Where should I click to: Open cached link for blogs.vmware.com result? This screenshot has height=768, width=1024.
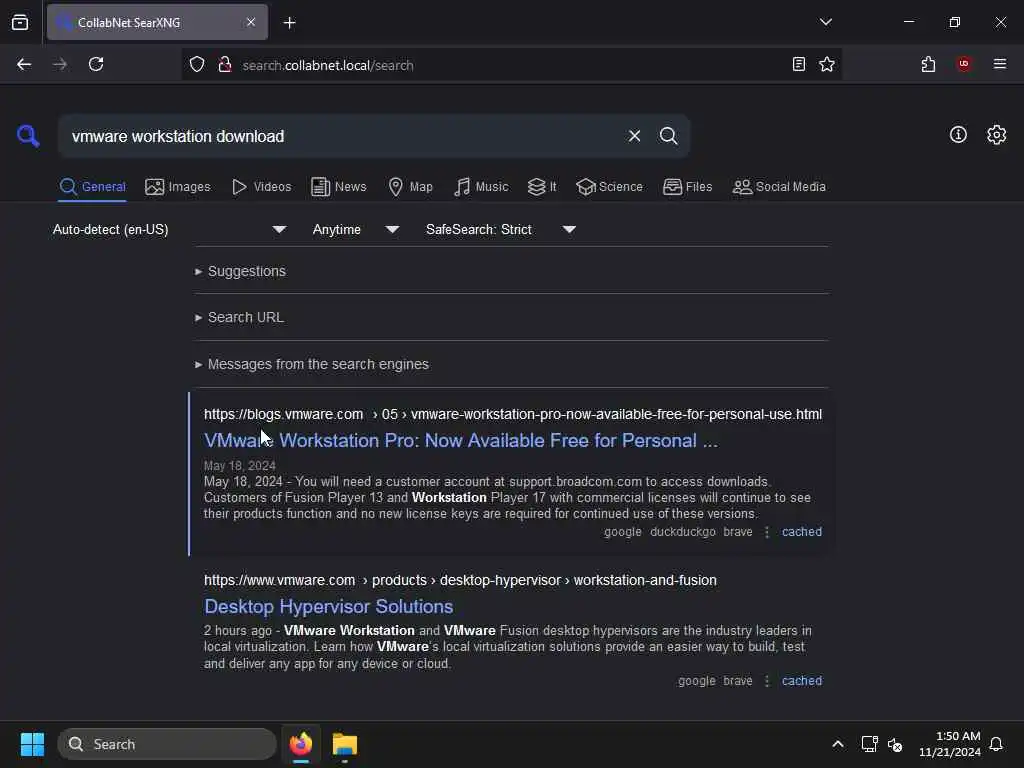[x=801, y=532]
